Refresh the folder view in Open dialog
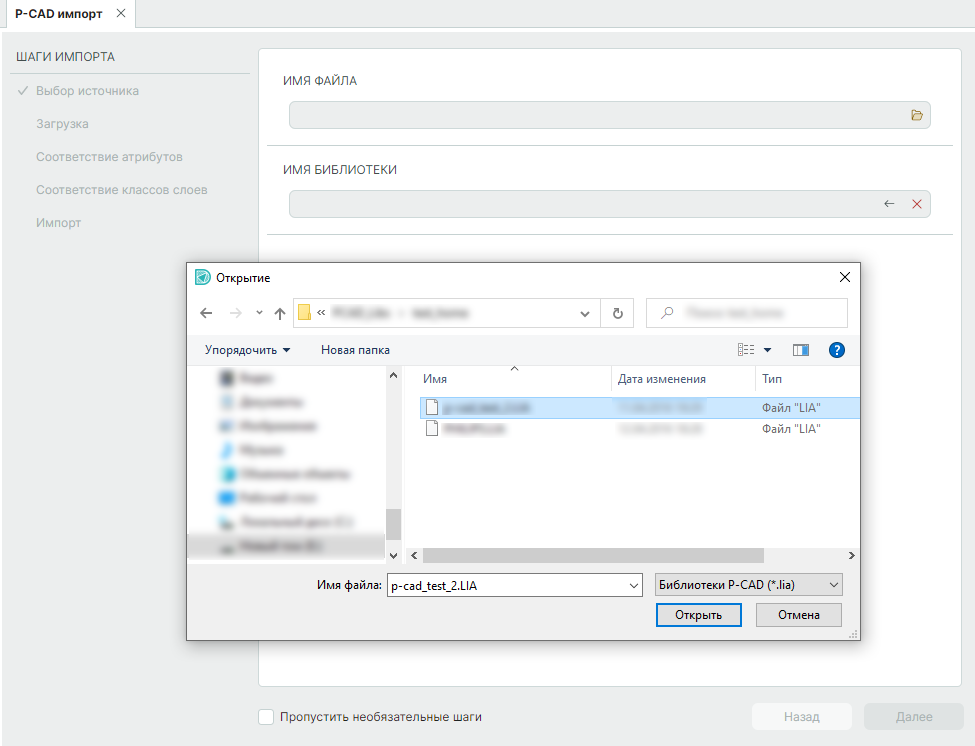The image size is (975, 746). tap(617, 313)
